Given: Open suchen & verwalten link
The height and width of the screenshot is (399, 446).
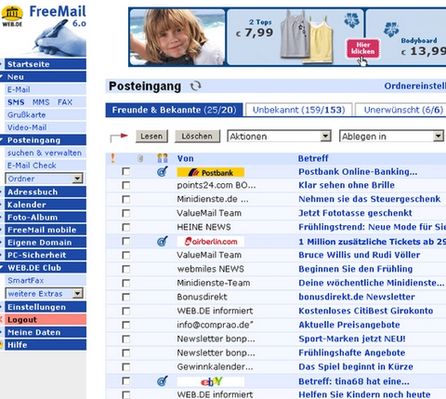Looking at the screenshot, I should 44,153.
